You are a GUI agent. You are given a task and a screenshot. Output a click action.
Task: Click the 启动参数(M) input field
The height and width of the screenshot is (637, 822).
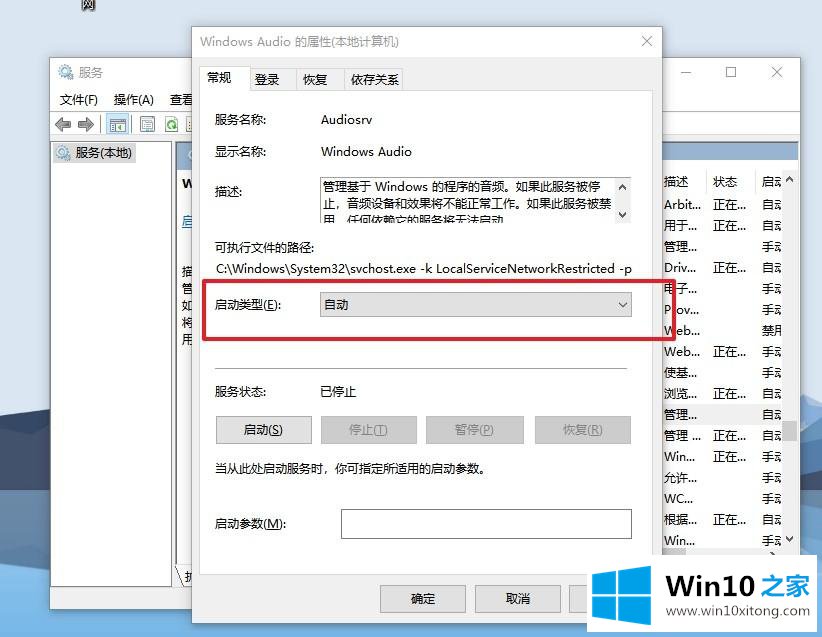pos(486,524)
